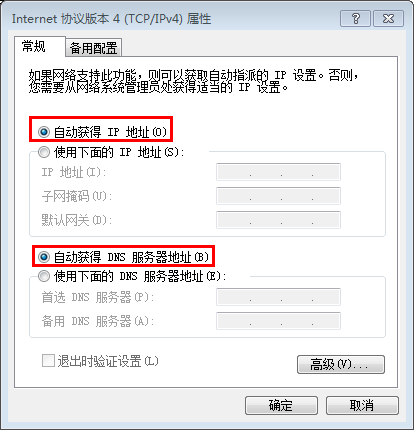This screenshot has height=430, width=414.
Task: Click the IP 地址 input field
Action: pyautogui.click(x=278, y=172)
